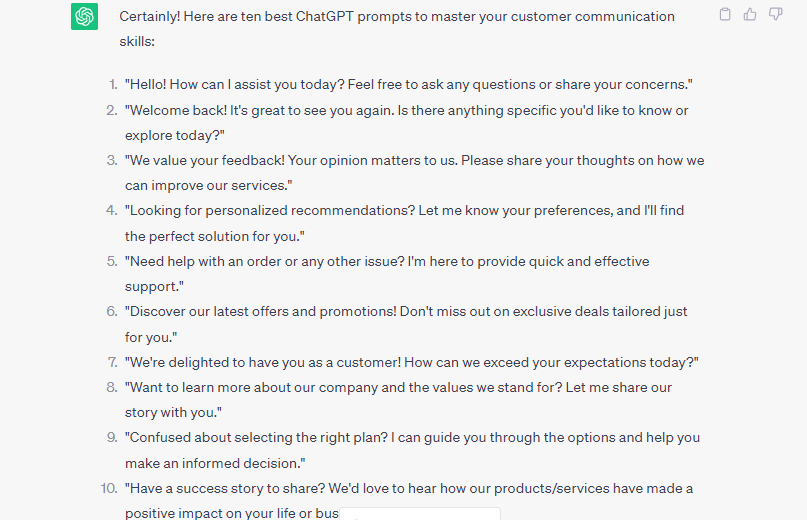Click prompt 6 'Discover our latest offers'
The height and width of the screenshot is (520, 807).
click(406, 324)
